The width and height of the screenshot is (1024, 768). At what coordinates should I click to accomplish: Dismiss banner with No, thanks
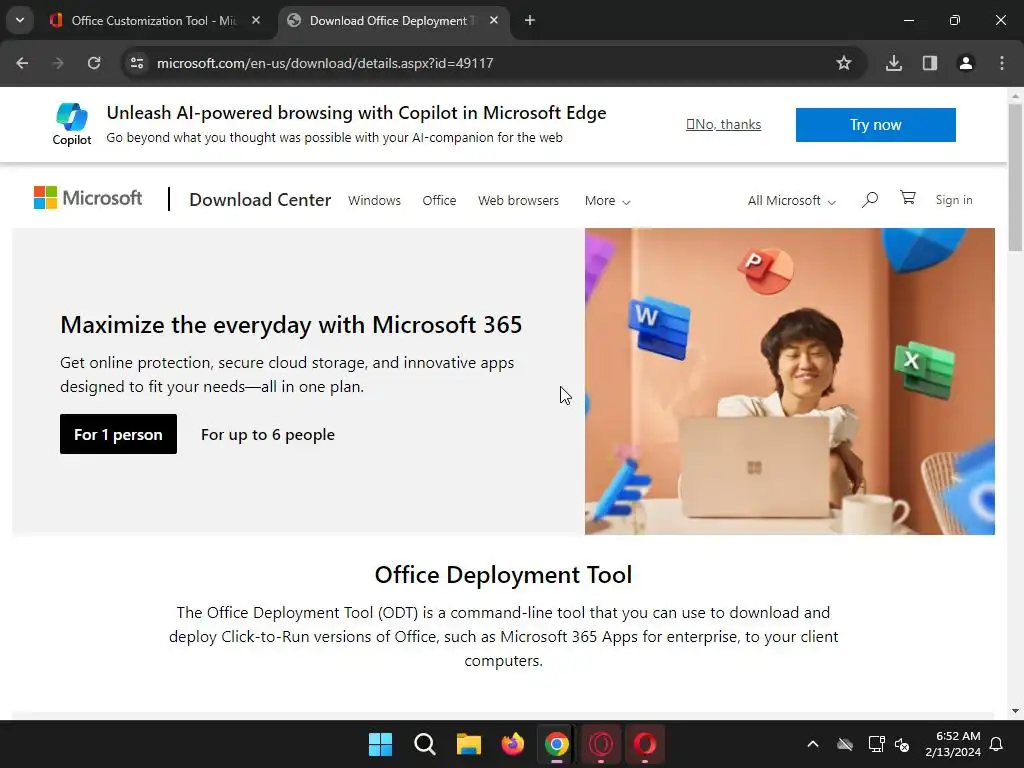click(x=724, y=124)
